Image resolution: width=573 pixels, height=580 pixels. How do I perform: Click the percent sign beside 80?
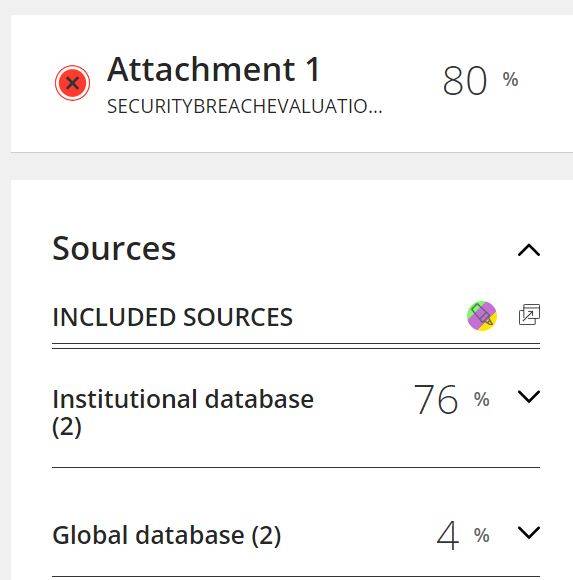[510, 79]
